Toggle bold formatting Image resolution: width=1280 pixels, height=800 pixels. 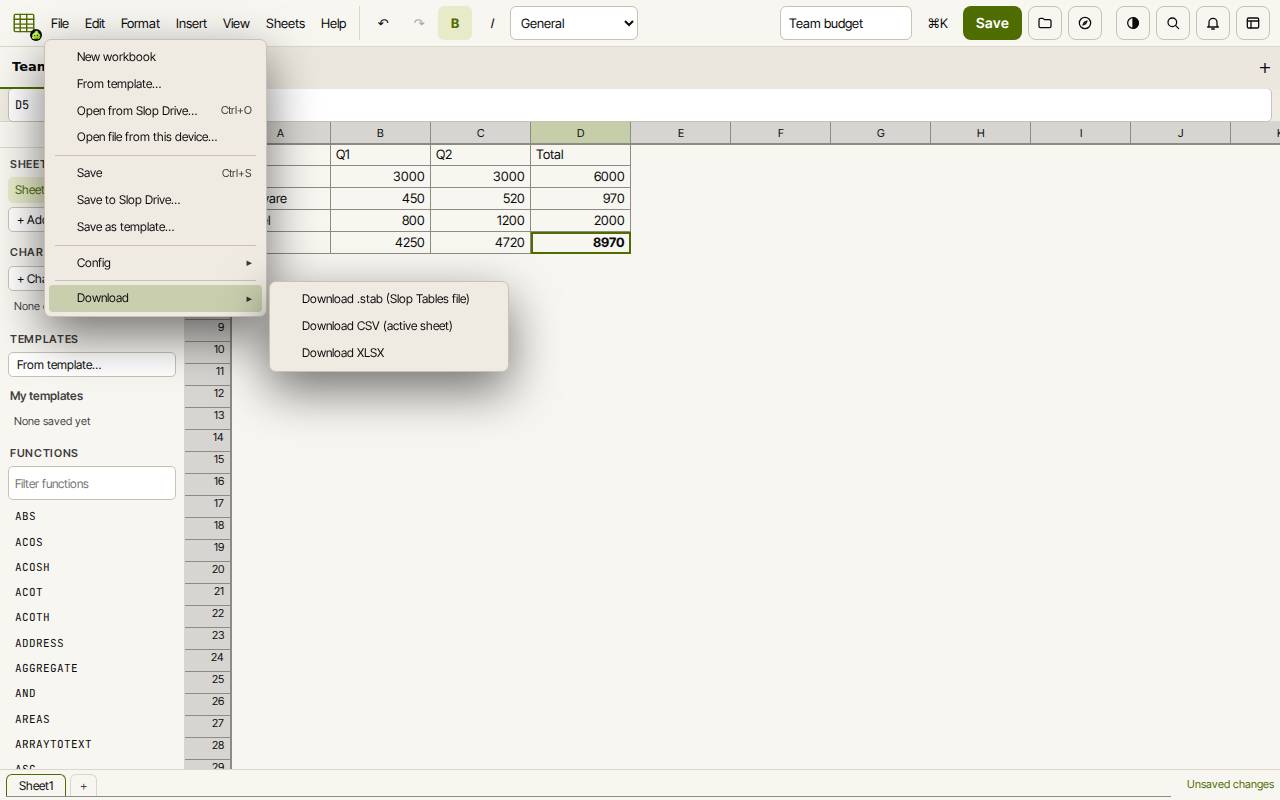[455, 23]
